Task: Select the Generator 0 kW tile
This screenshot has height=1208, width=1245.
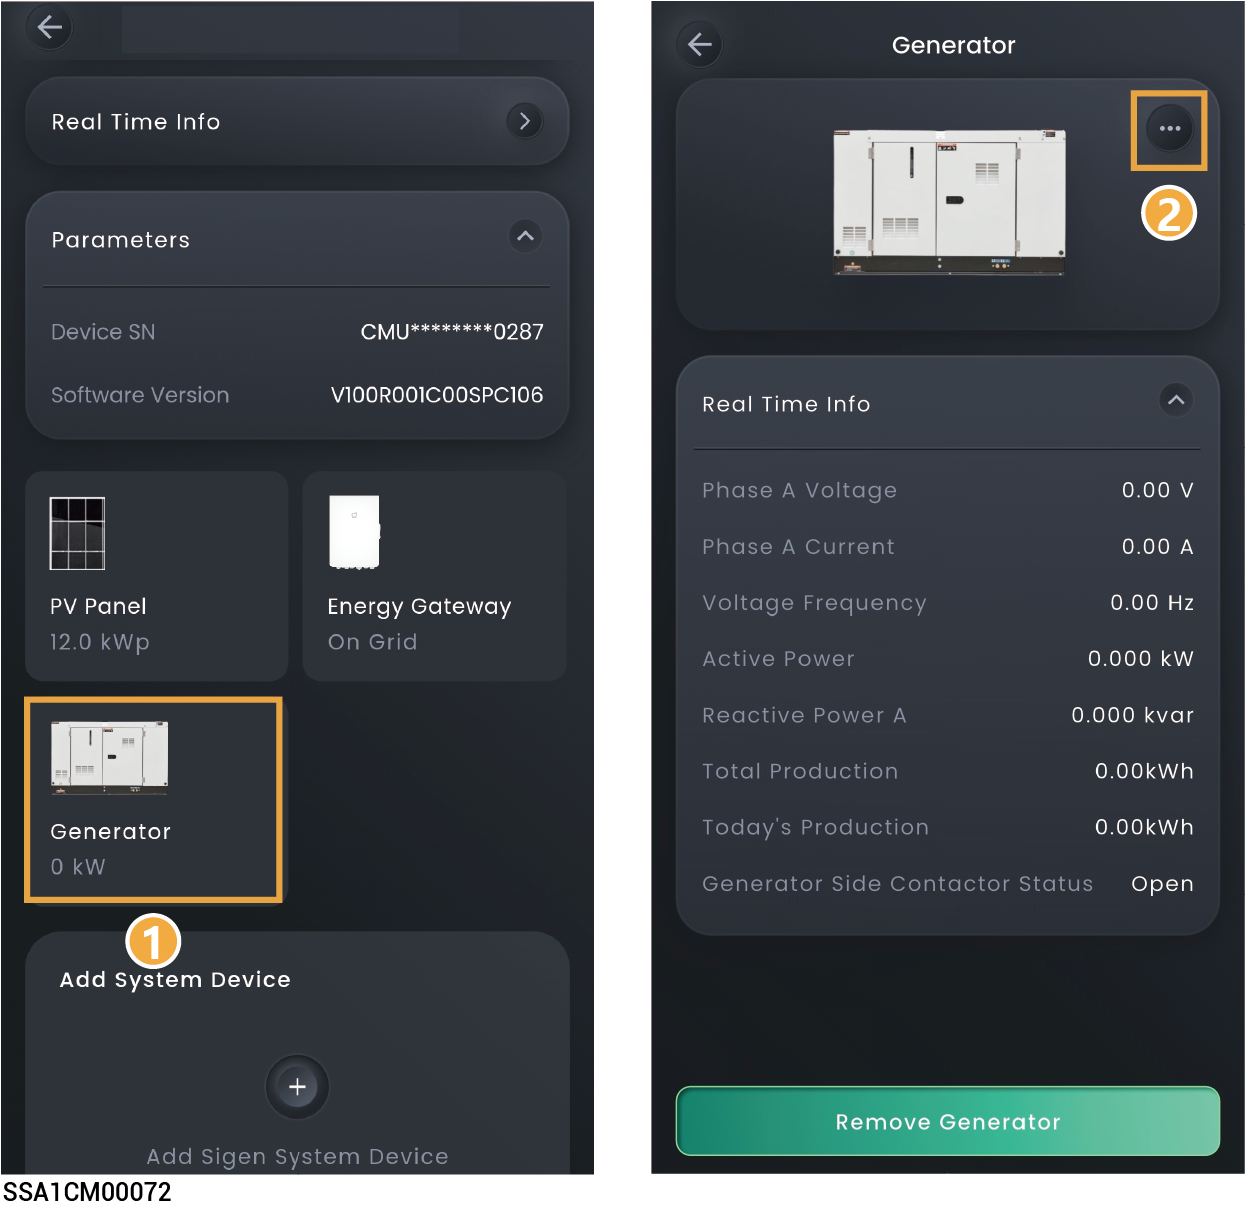Action: coord(153,800)
